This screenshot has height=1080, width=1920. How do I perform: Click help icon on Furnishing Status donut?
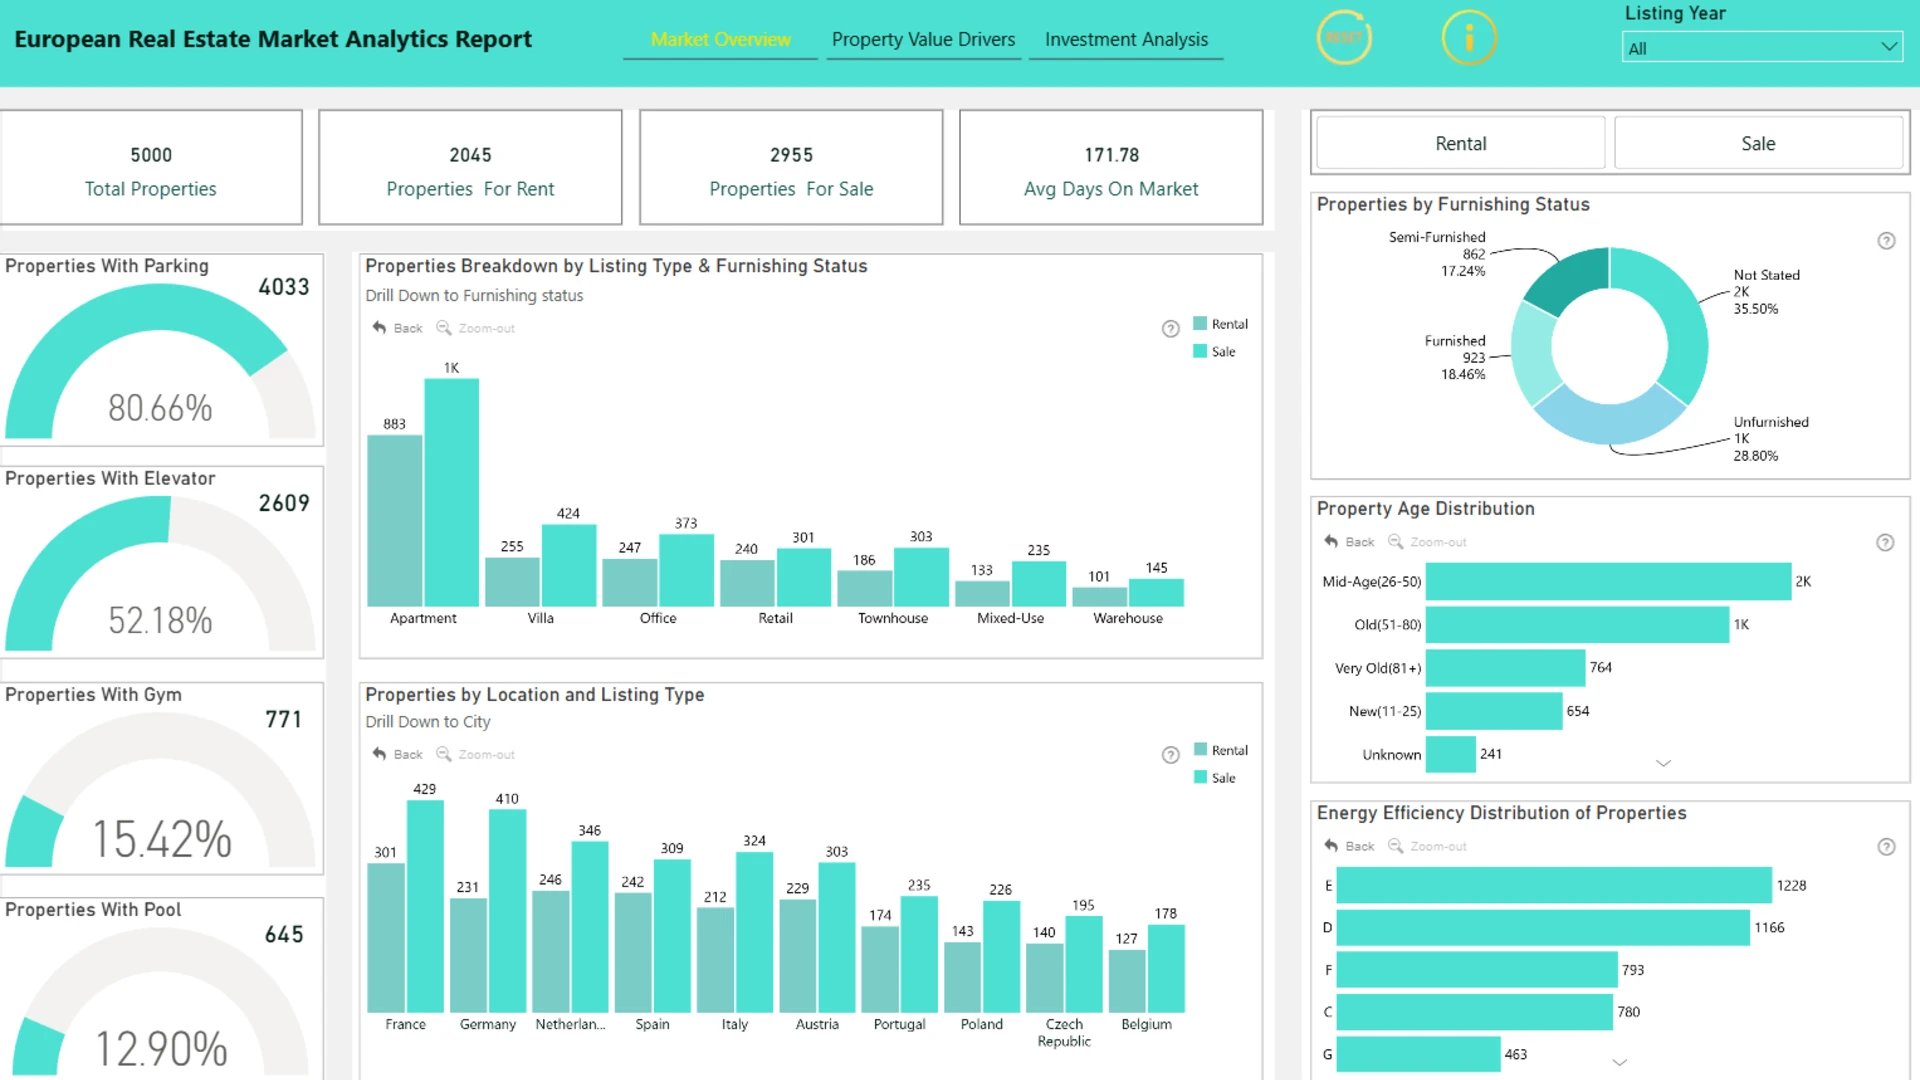coord(1886,241)
